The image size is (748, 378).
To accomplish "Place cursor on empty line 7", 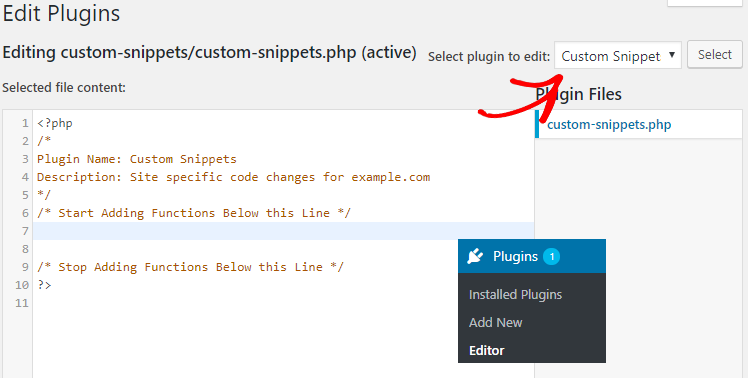I will coord(283,231).
